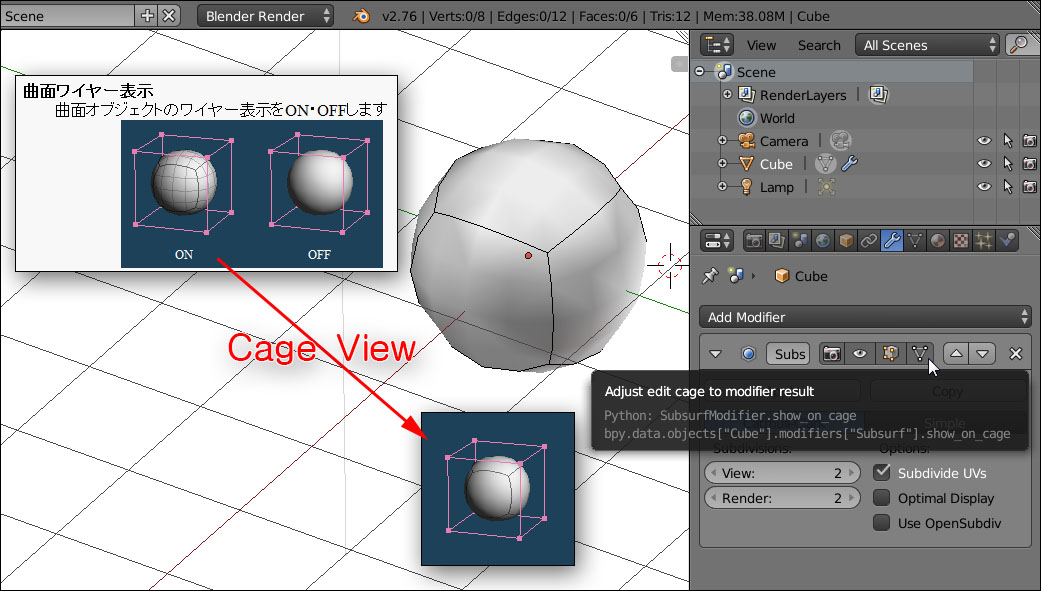Pin the properties context with the pushpin
This screenshot has width=1041, height=591.
pyautogui.click(x=710, y=276)
